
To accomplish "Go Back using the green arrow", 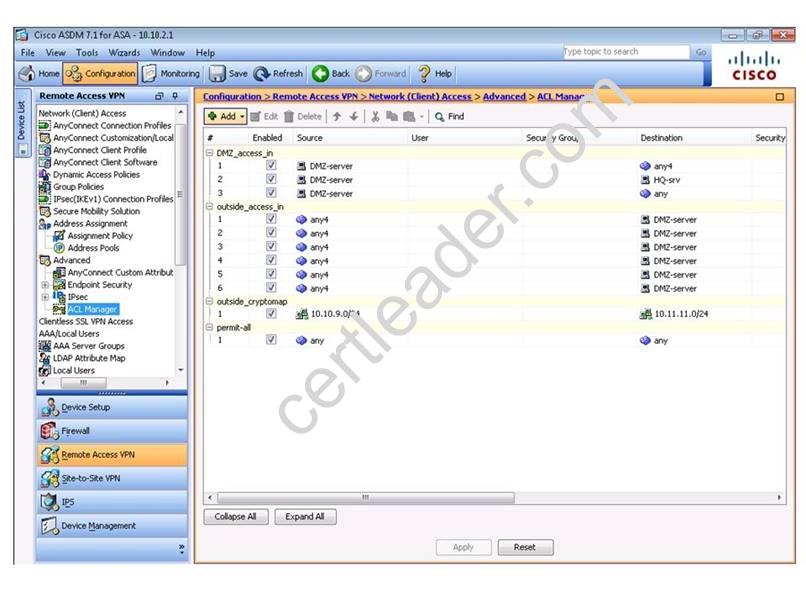I will pyautogui.click(x=320, y=74).
